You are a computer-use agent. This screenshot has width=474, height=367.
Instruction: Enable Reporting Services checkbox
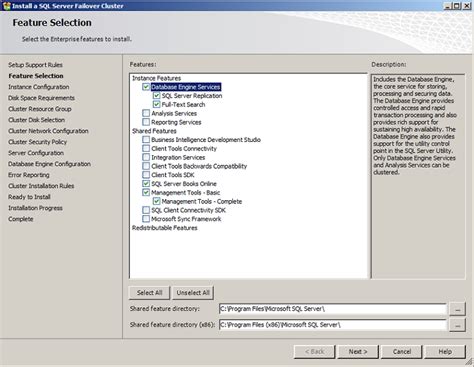[146, 122]
